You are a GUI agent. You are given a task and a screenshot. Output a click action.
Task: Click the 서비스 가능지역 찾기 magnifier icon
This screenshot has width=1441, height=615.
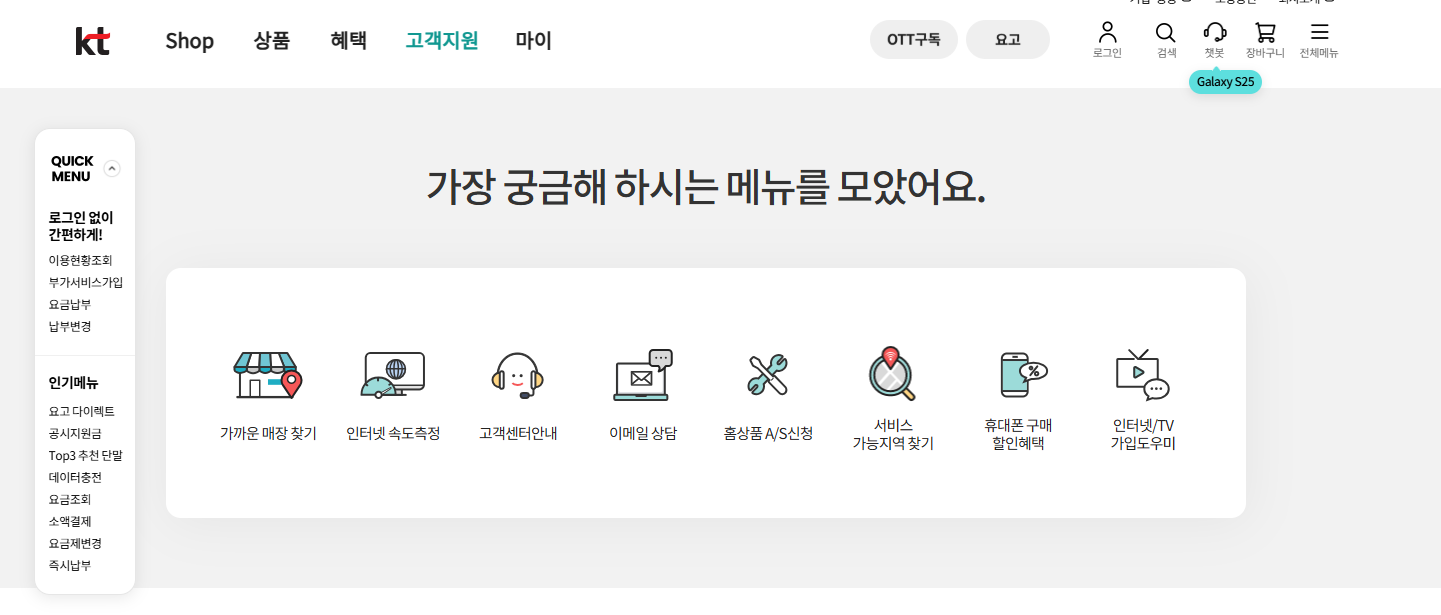tap(892, 373)
